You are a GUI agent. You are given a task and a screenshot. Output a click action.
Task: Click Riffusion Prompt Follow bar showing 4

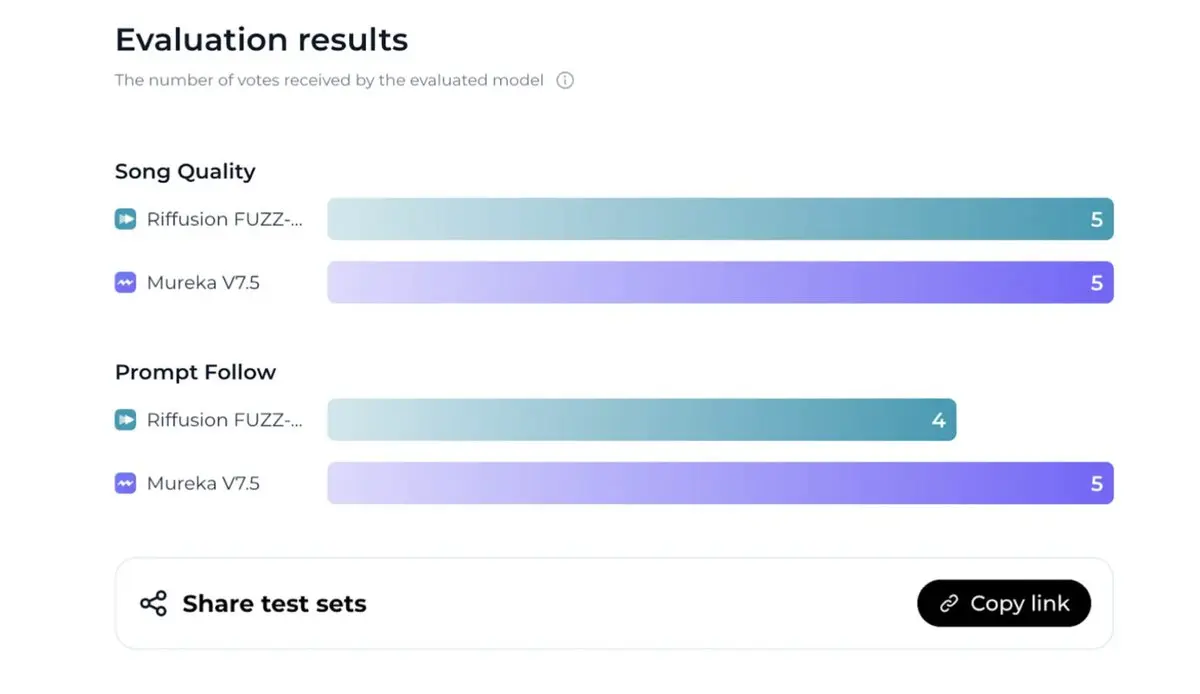click(642, 420)
